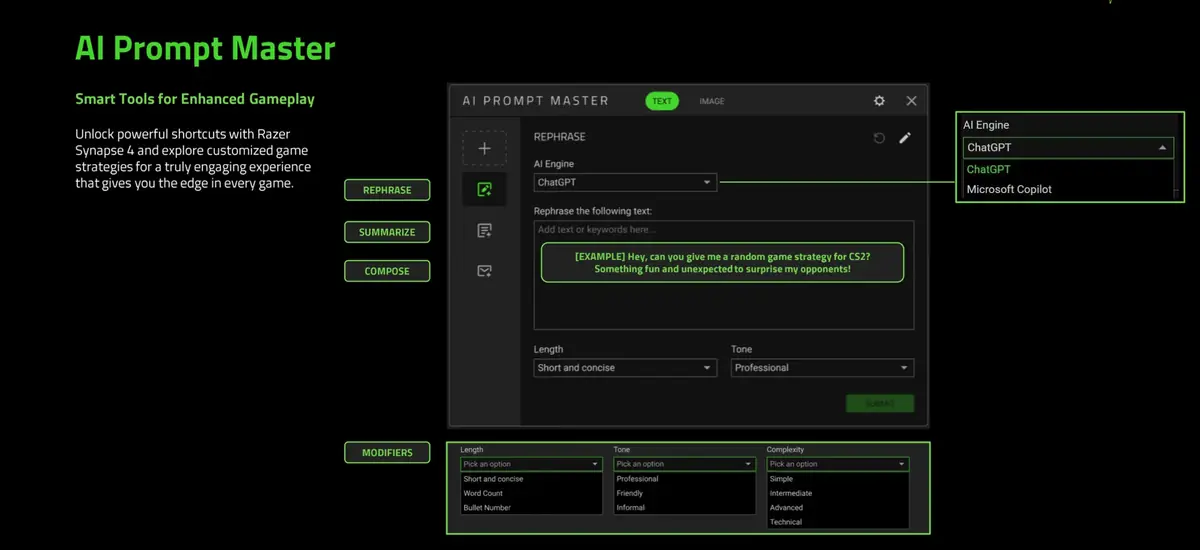The width and height of the screenshot is (1200, 550).
Task: Select 'Technical' complexity option
Action: click(x=786, y=522)
